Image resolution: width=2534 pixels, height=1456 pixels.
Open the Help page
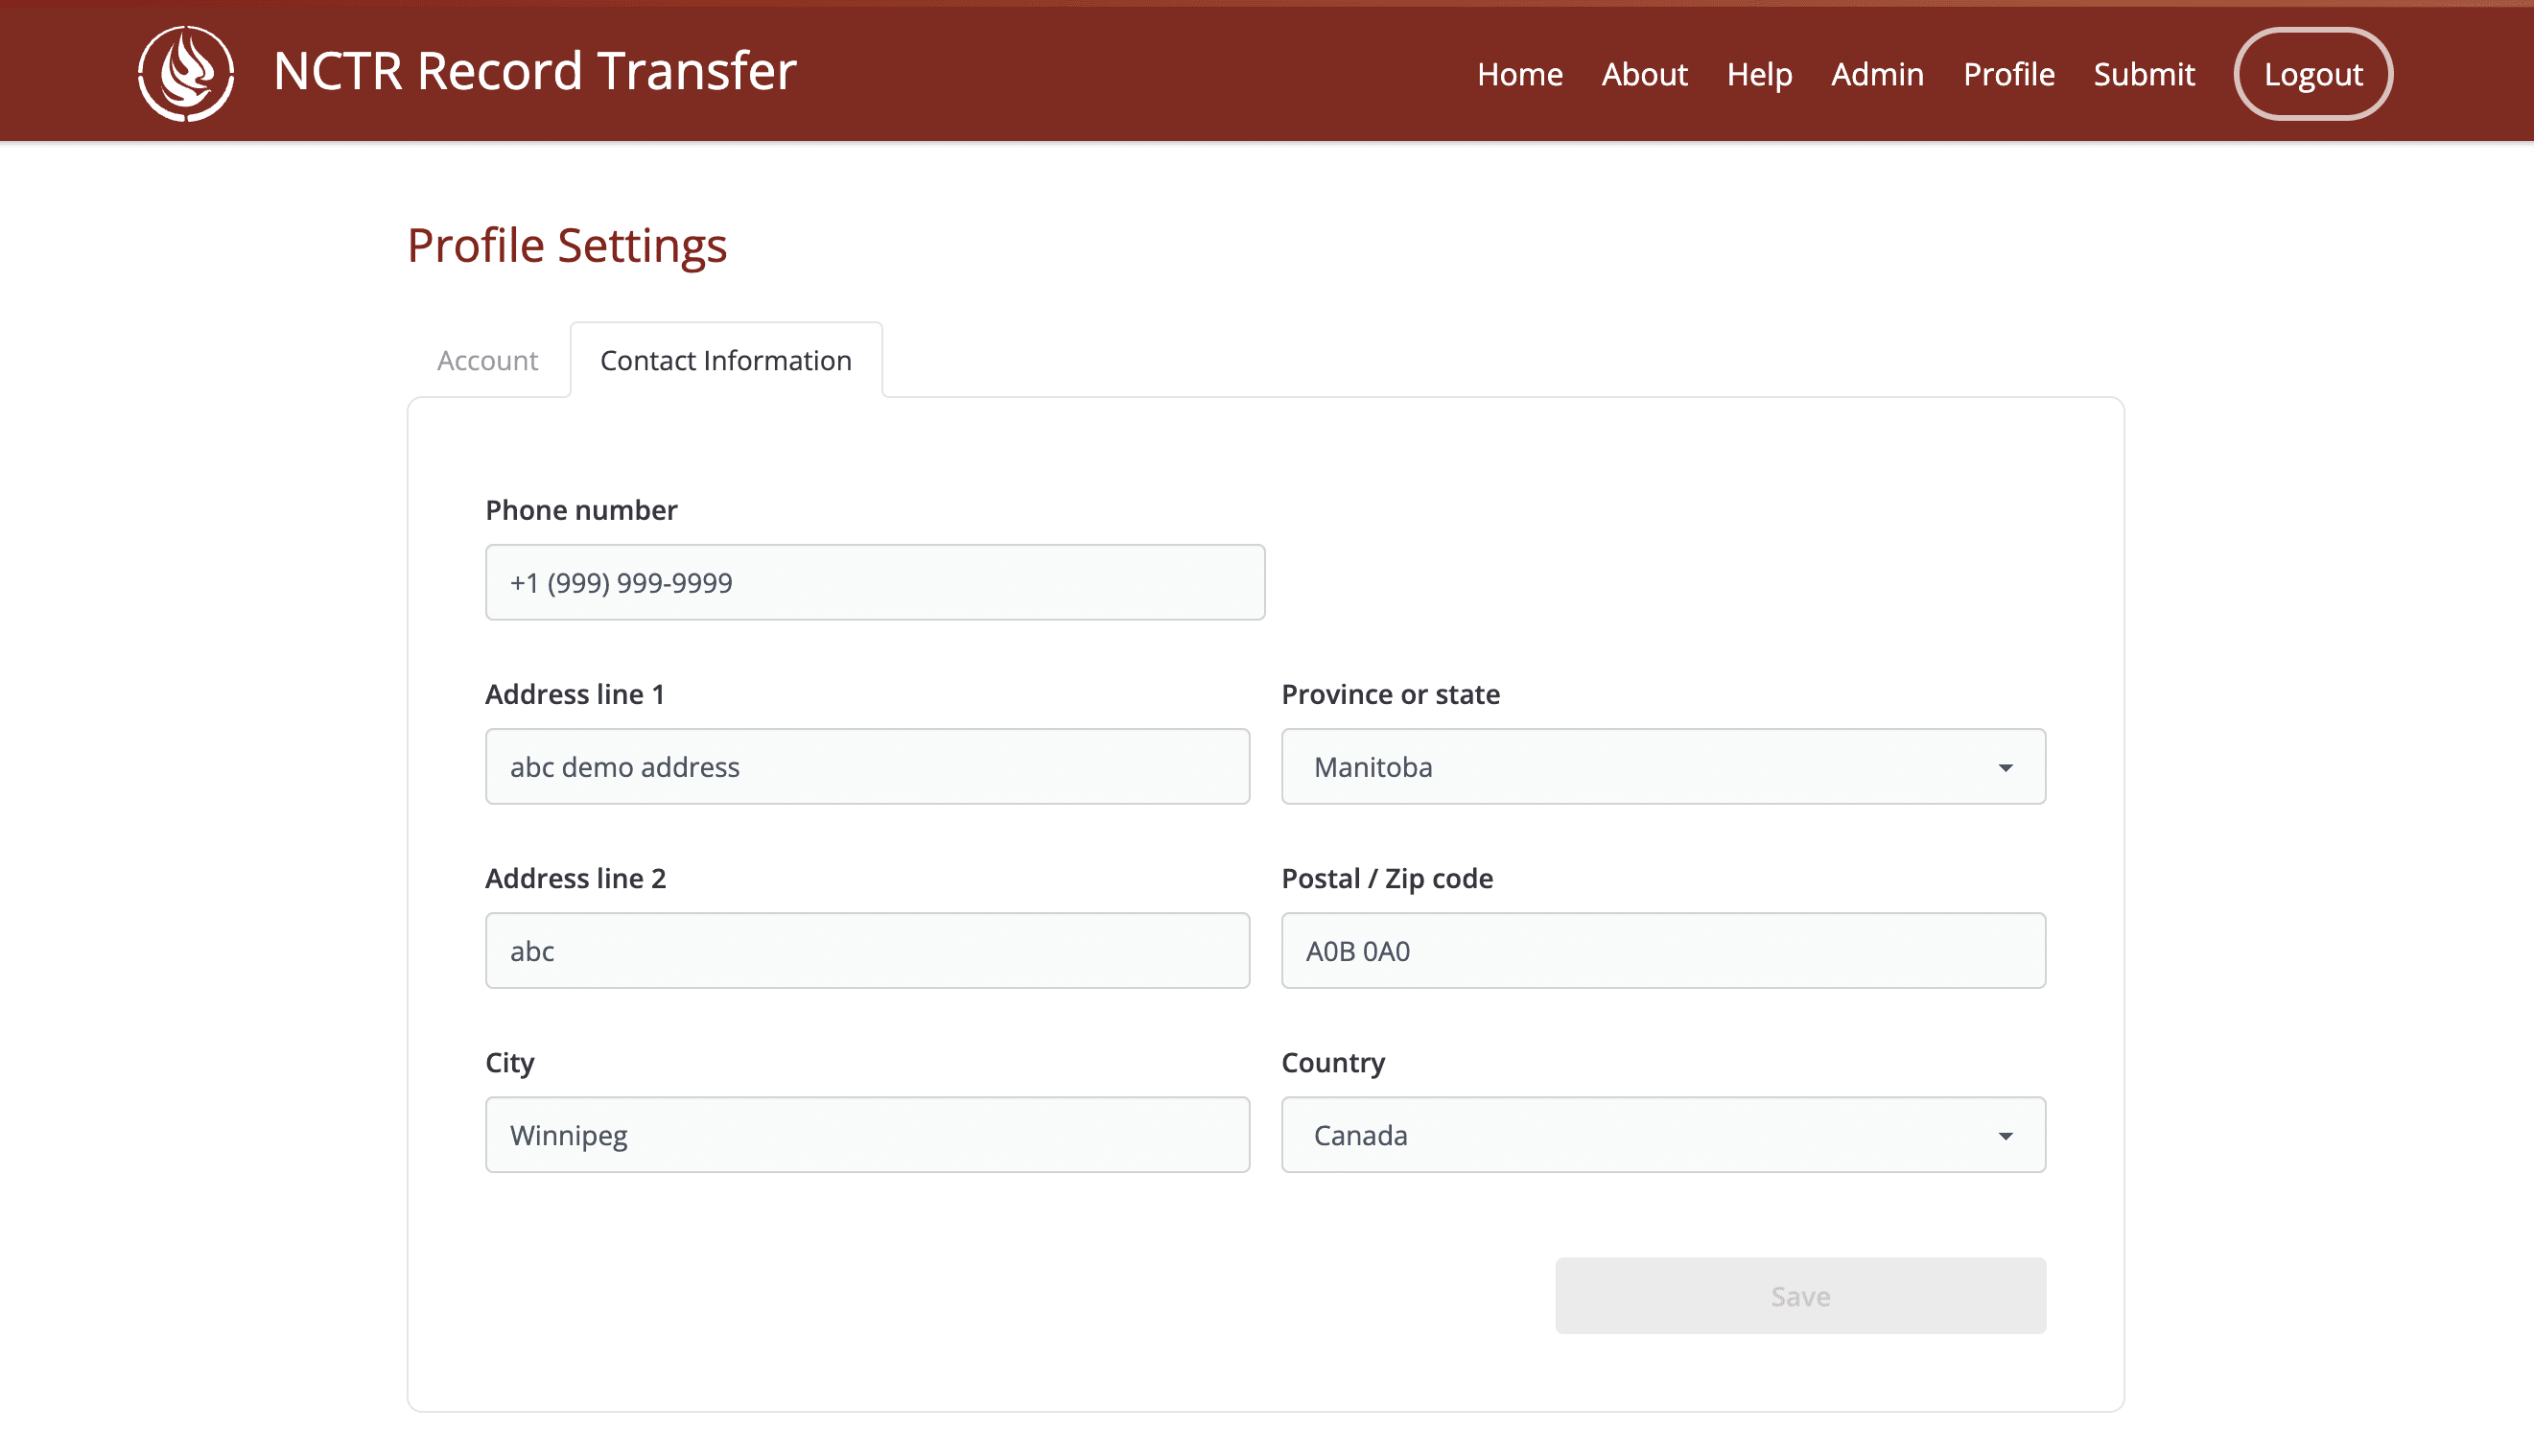pos(1759,75)
